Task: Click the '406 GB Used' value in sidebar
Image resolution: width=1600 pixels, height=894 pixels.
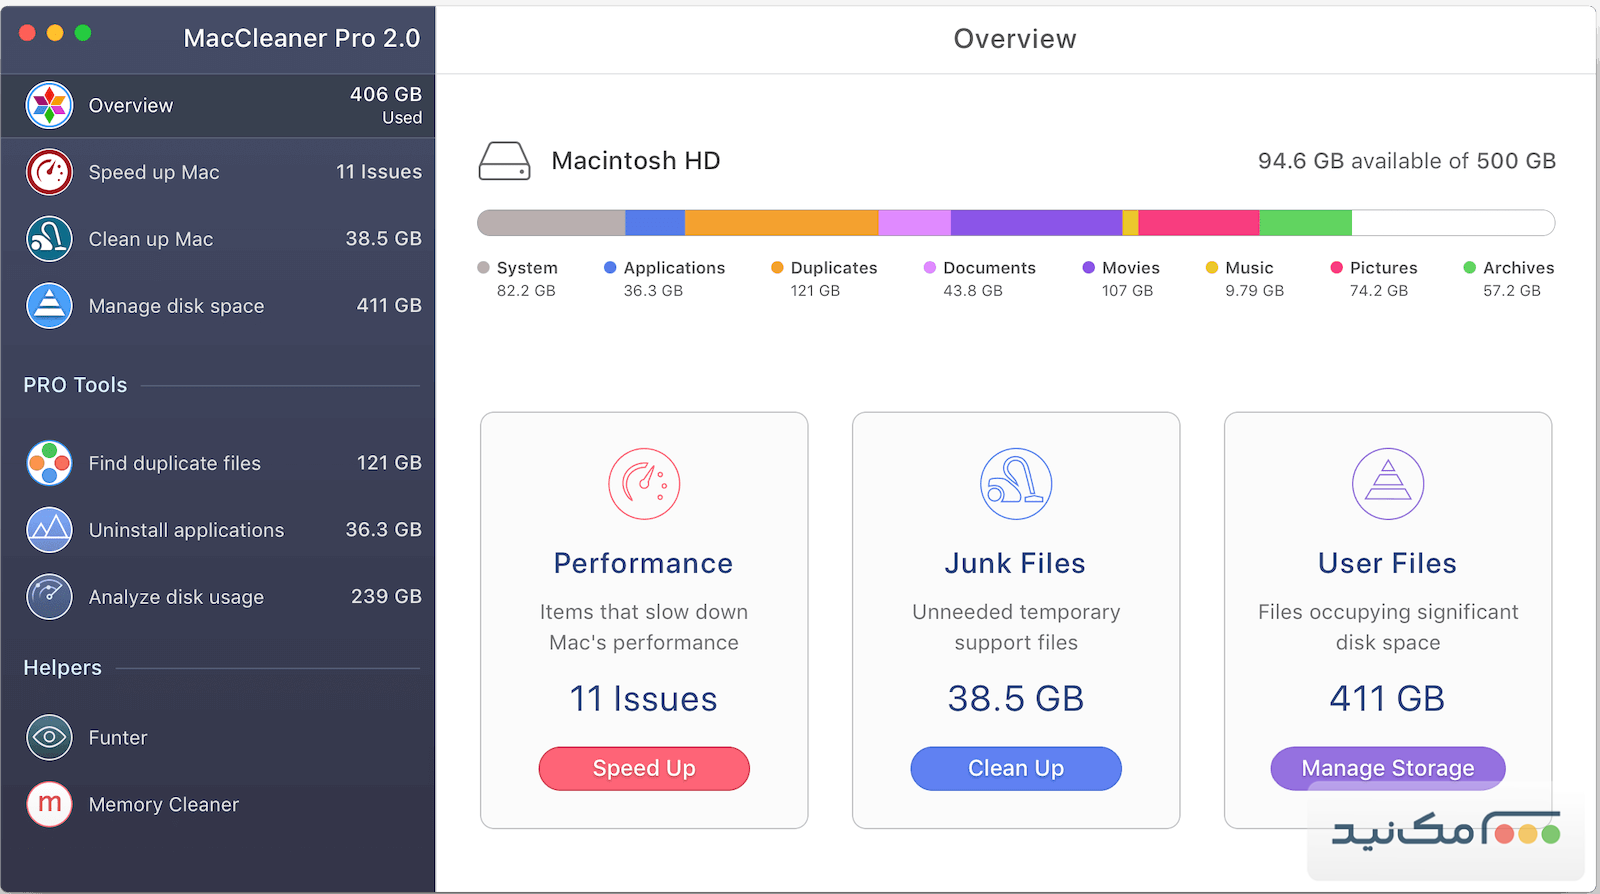Action: (x=386, y=105)
